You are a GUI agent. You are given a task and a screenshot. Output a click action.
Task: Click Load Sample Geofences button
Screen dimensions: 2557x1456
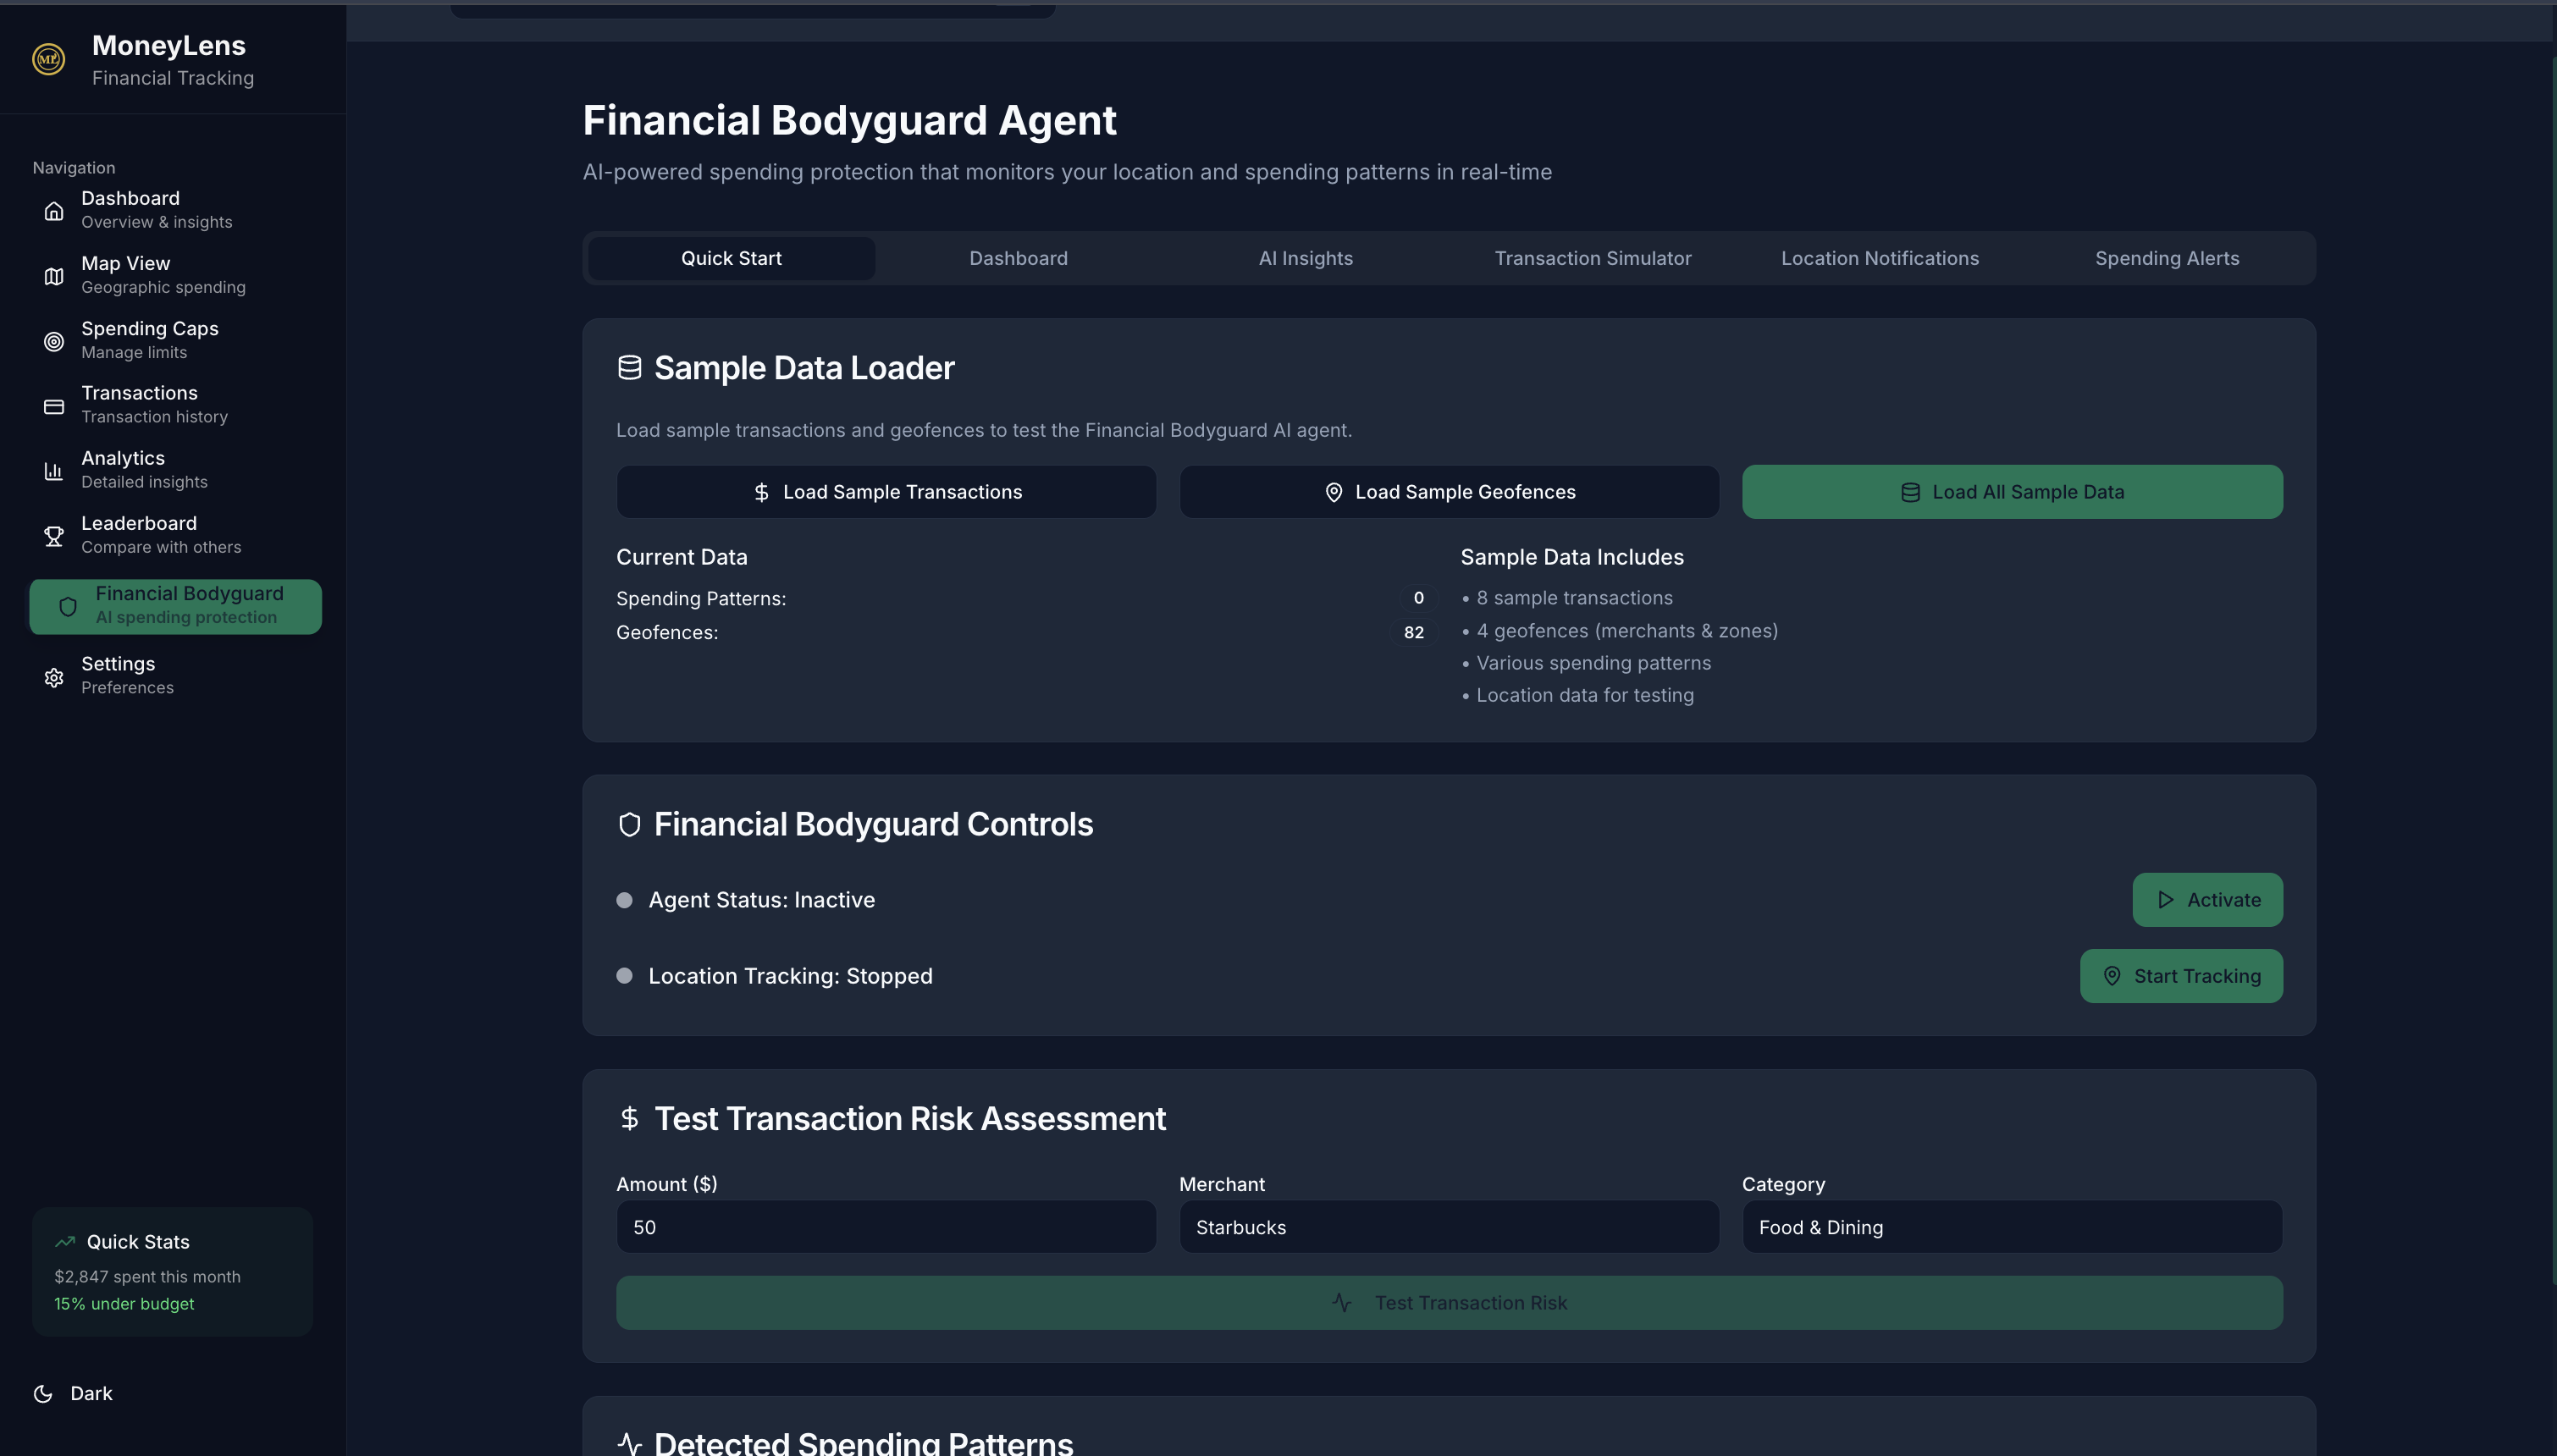click(x=1448, y=492)
